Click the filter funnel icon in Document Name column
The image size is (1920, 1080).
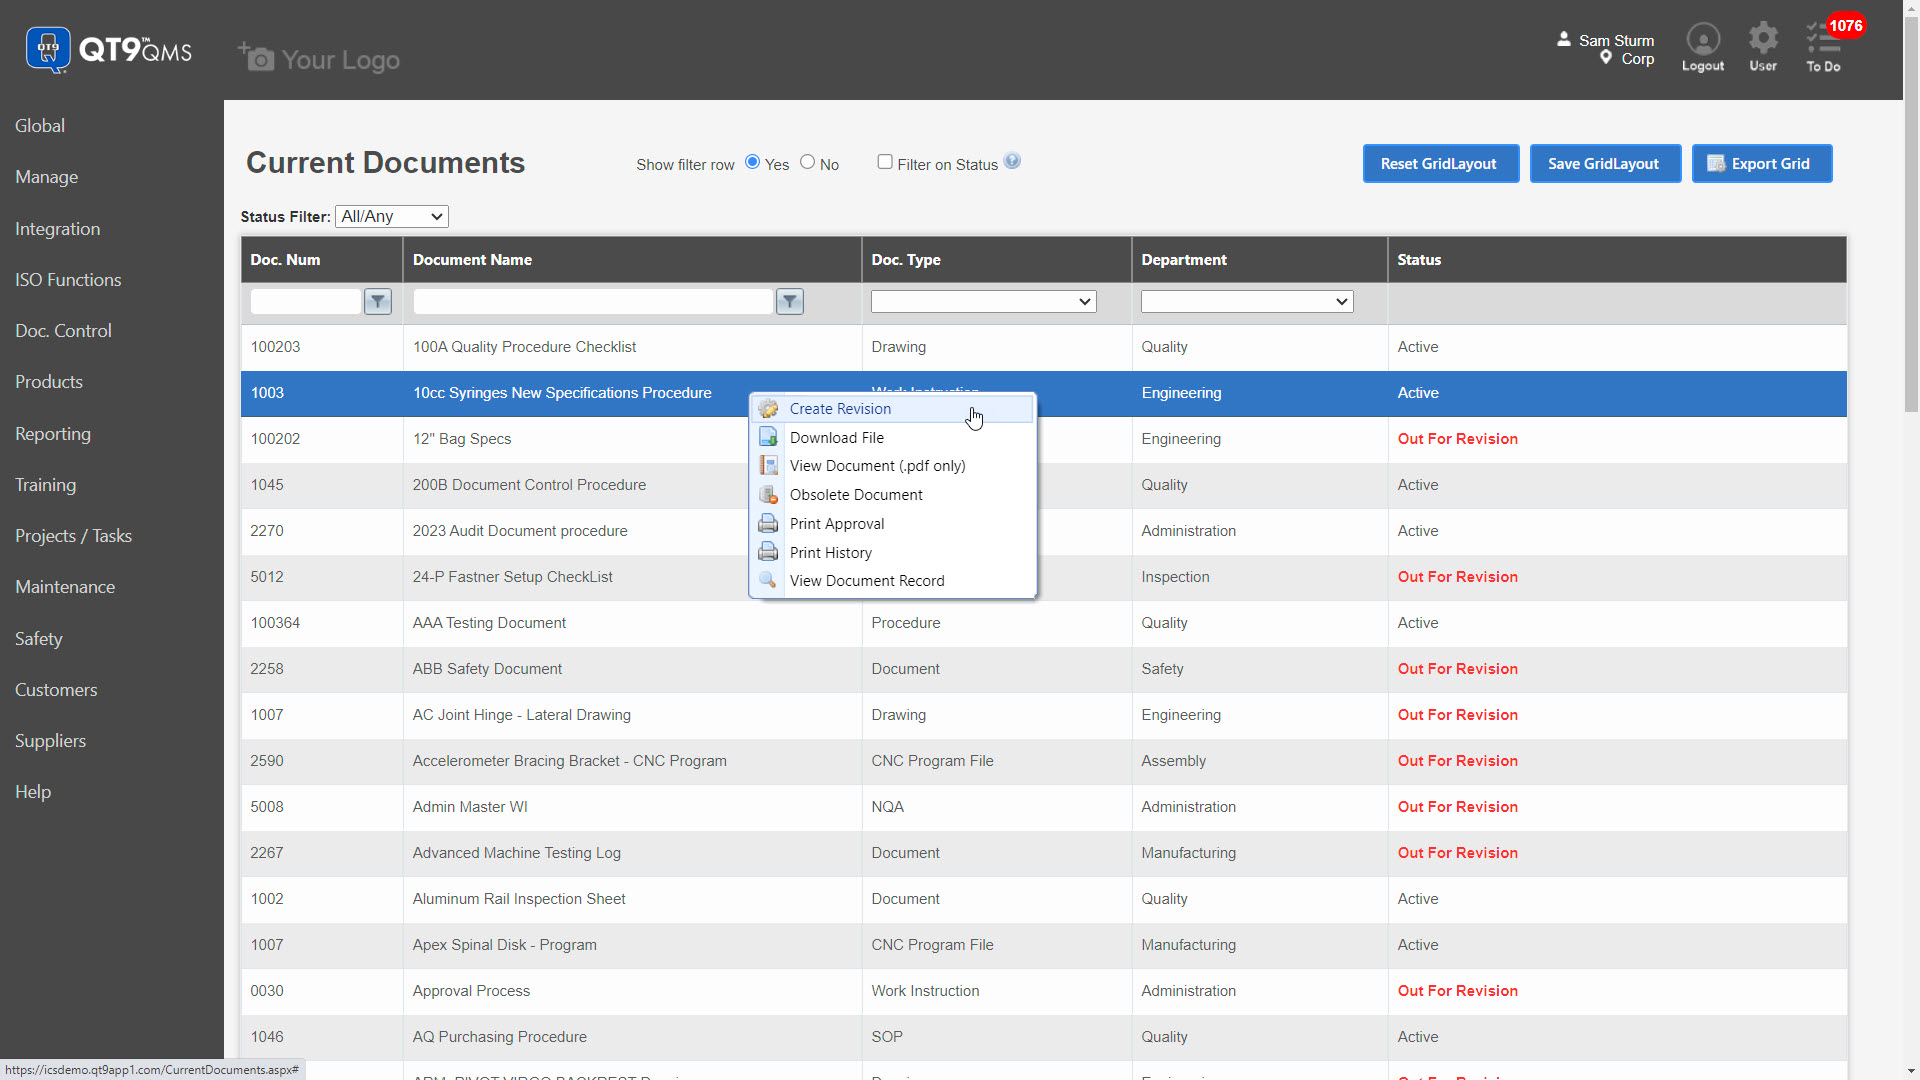(x=789, y=301)
